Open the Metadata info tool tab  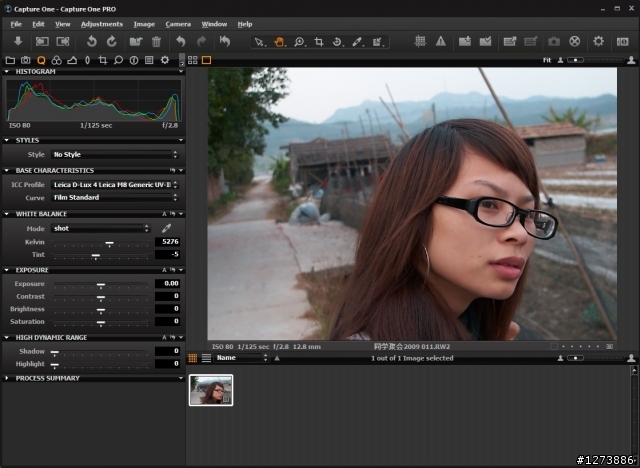133,60
